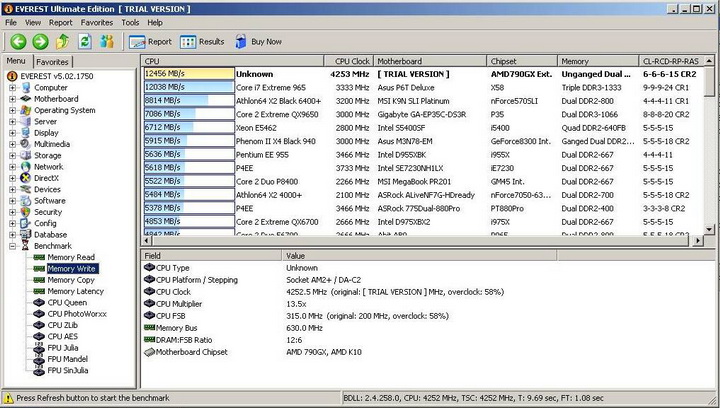Screen dimensions: 720x408
Task: Select the Database icon in the tree
Action: click(x=26, y=235)
